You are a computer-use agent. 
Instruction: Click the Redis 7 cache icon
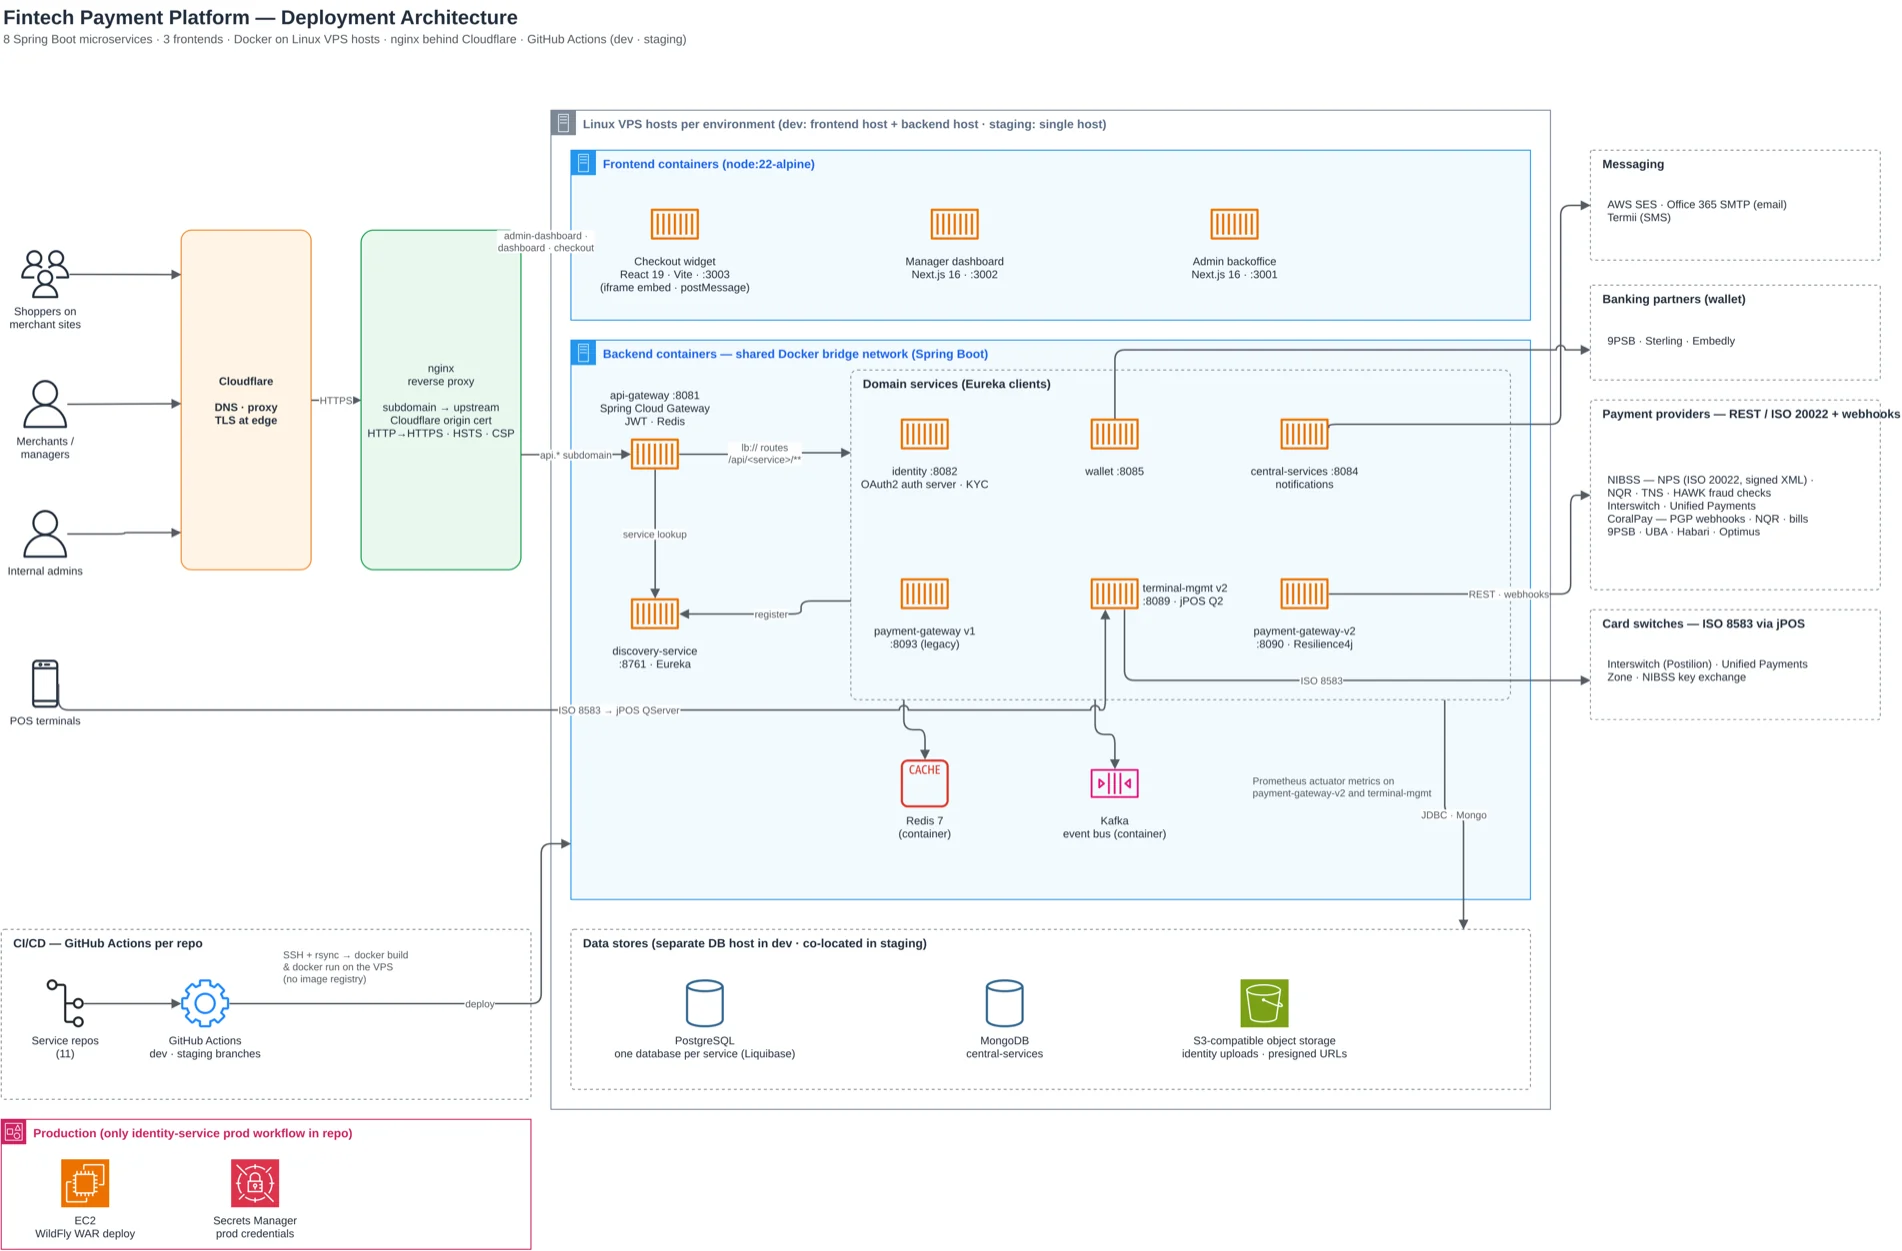(924, 783)
